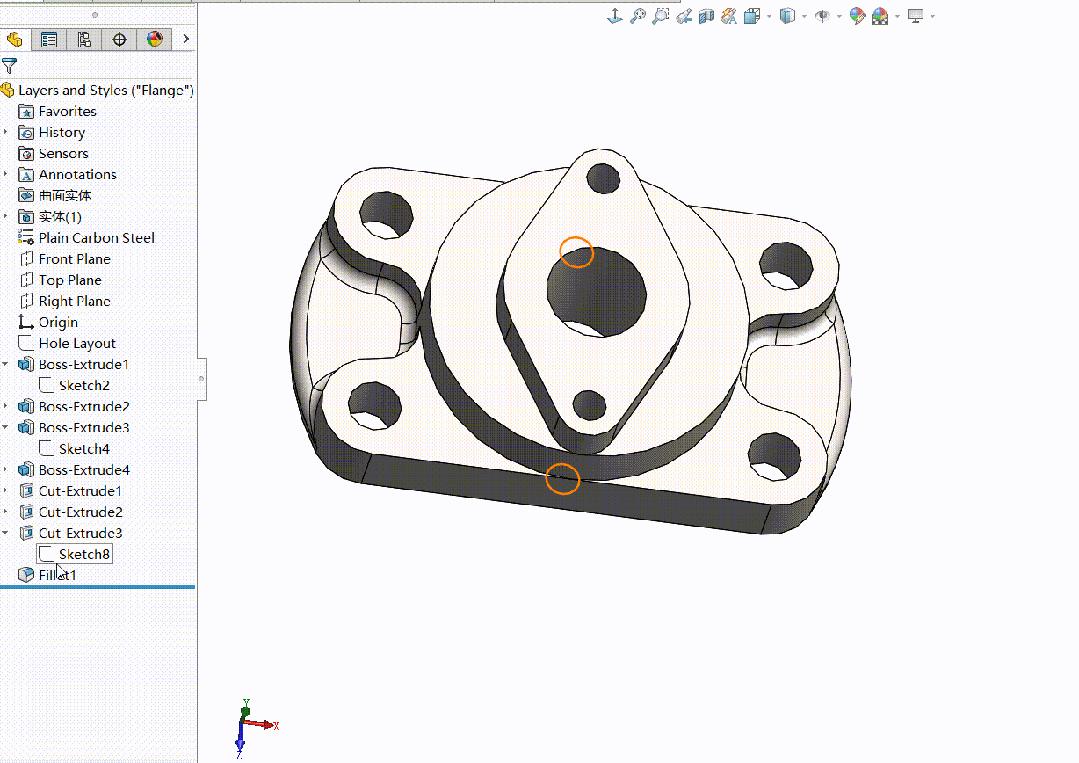Click the View Settings monitor icon

(915, 16)
